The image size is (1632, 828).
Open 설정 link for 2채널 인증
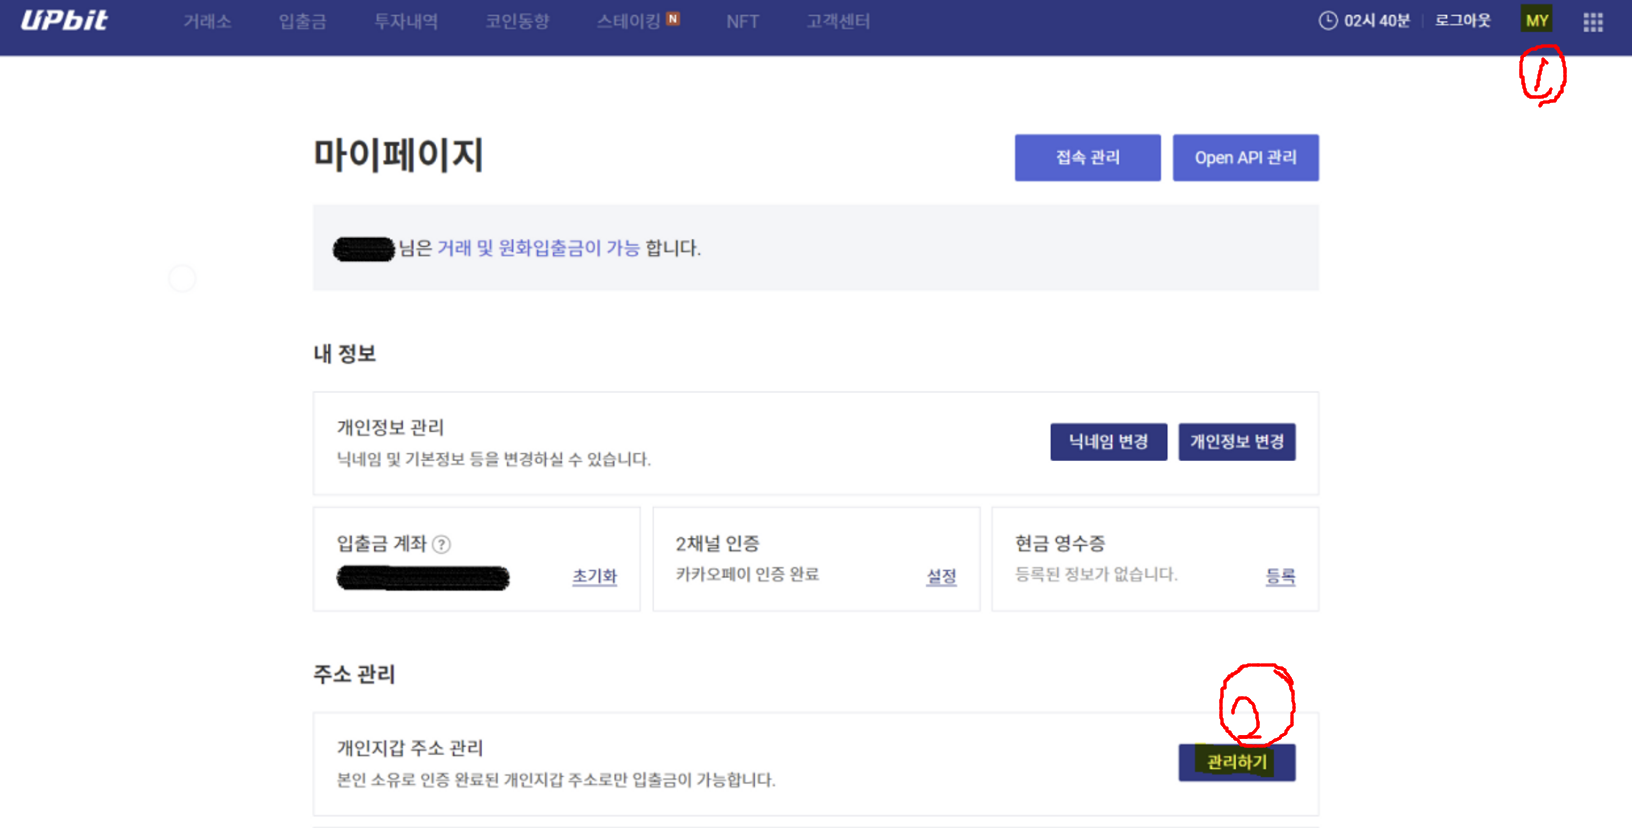pos(941,576)
